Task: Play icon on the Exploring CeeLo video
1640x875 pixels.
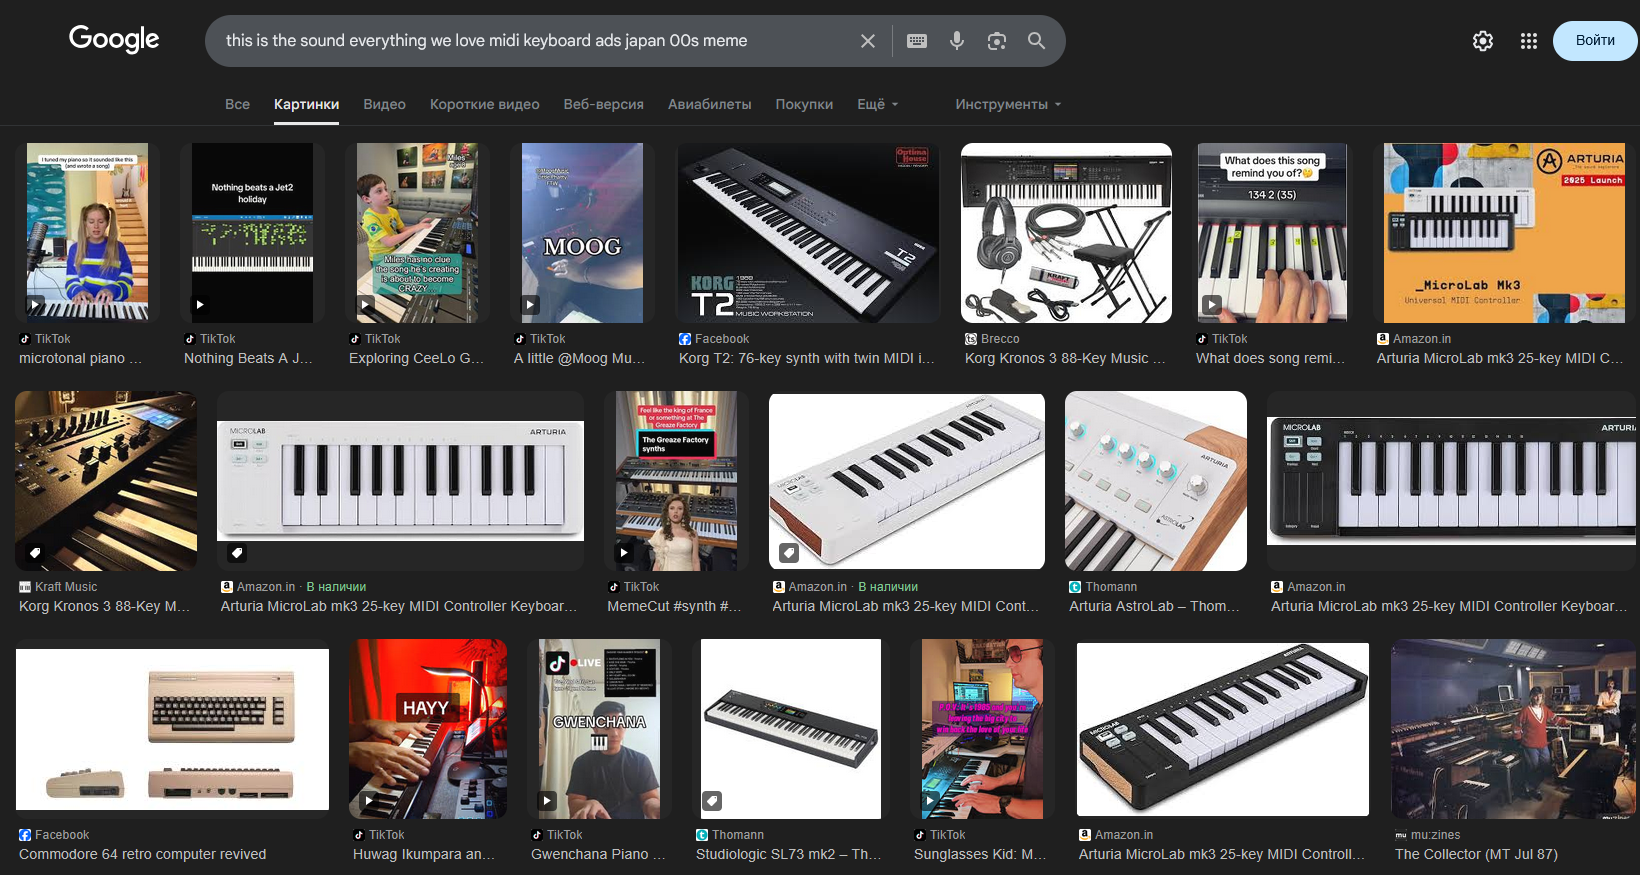Action: point(366,305)
